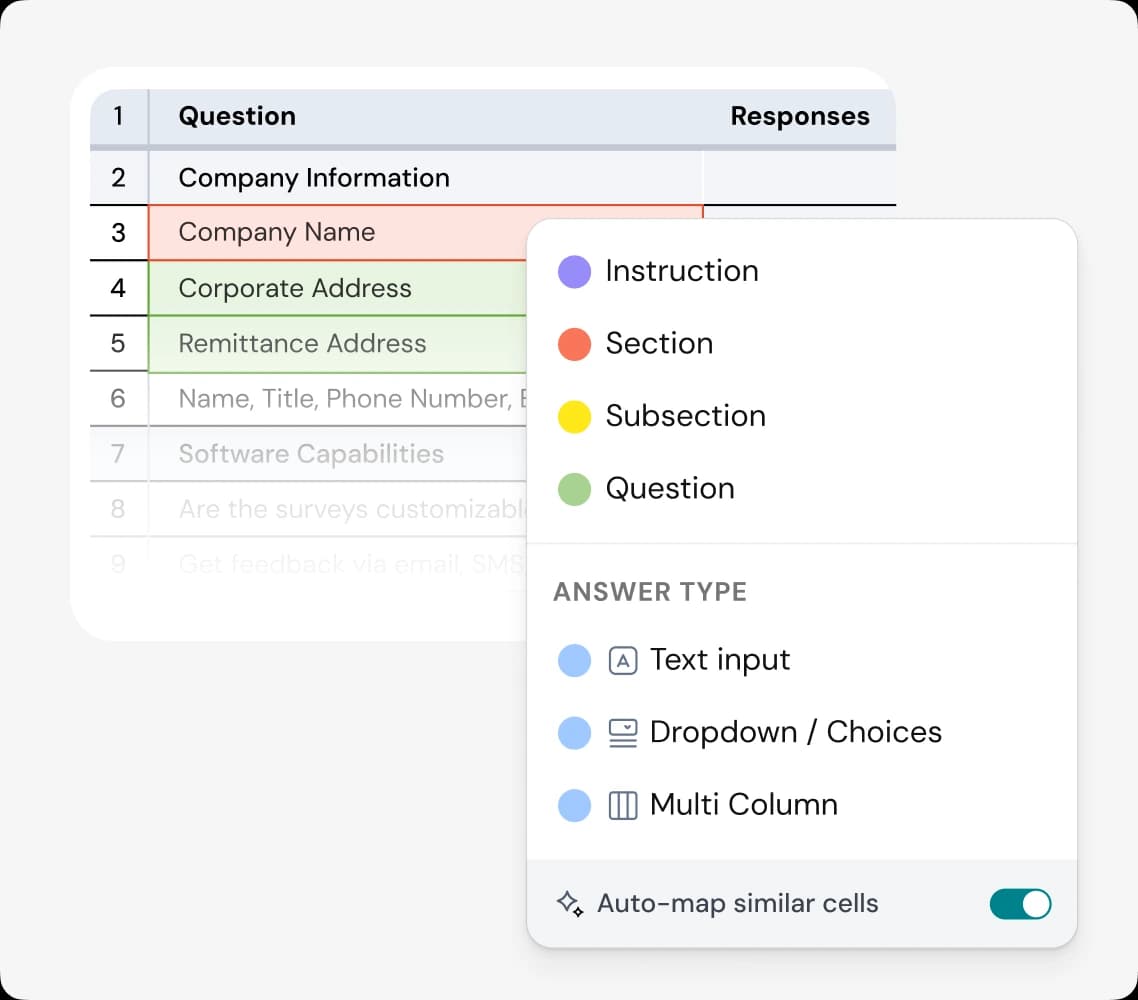Select the purple Instruction color dot
Image resolution: width=1138 pixels, height=1000 pixels.
pos(574,271)
